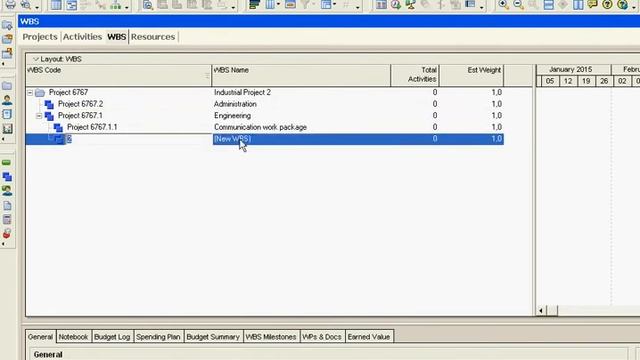This screenshot has height=360, width=640.
Task: Open Reports notebook icon in left sidebar
Action: click(x=7, y=114)
